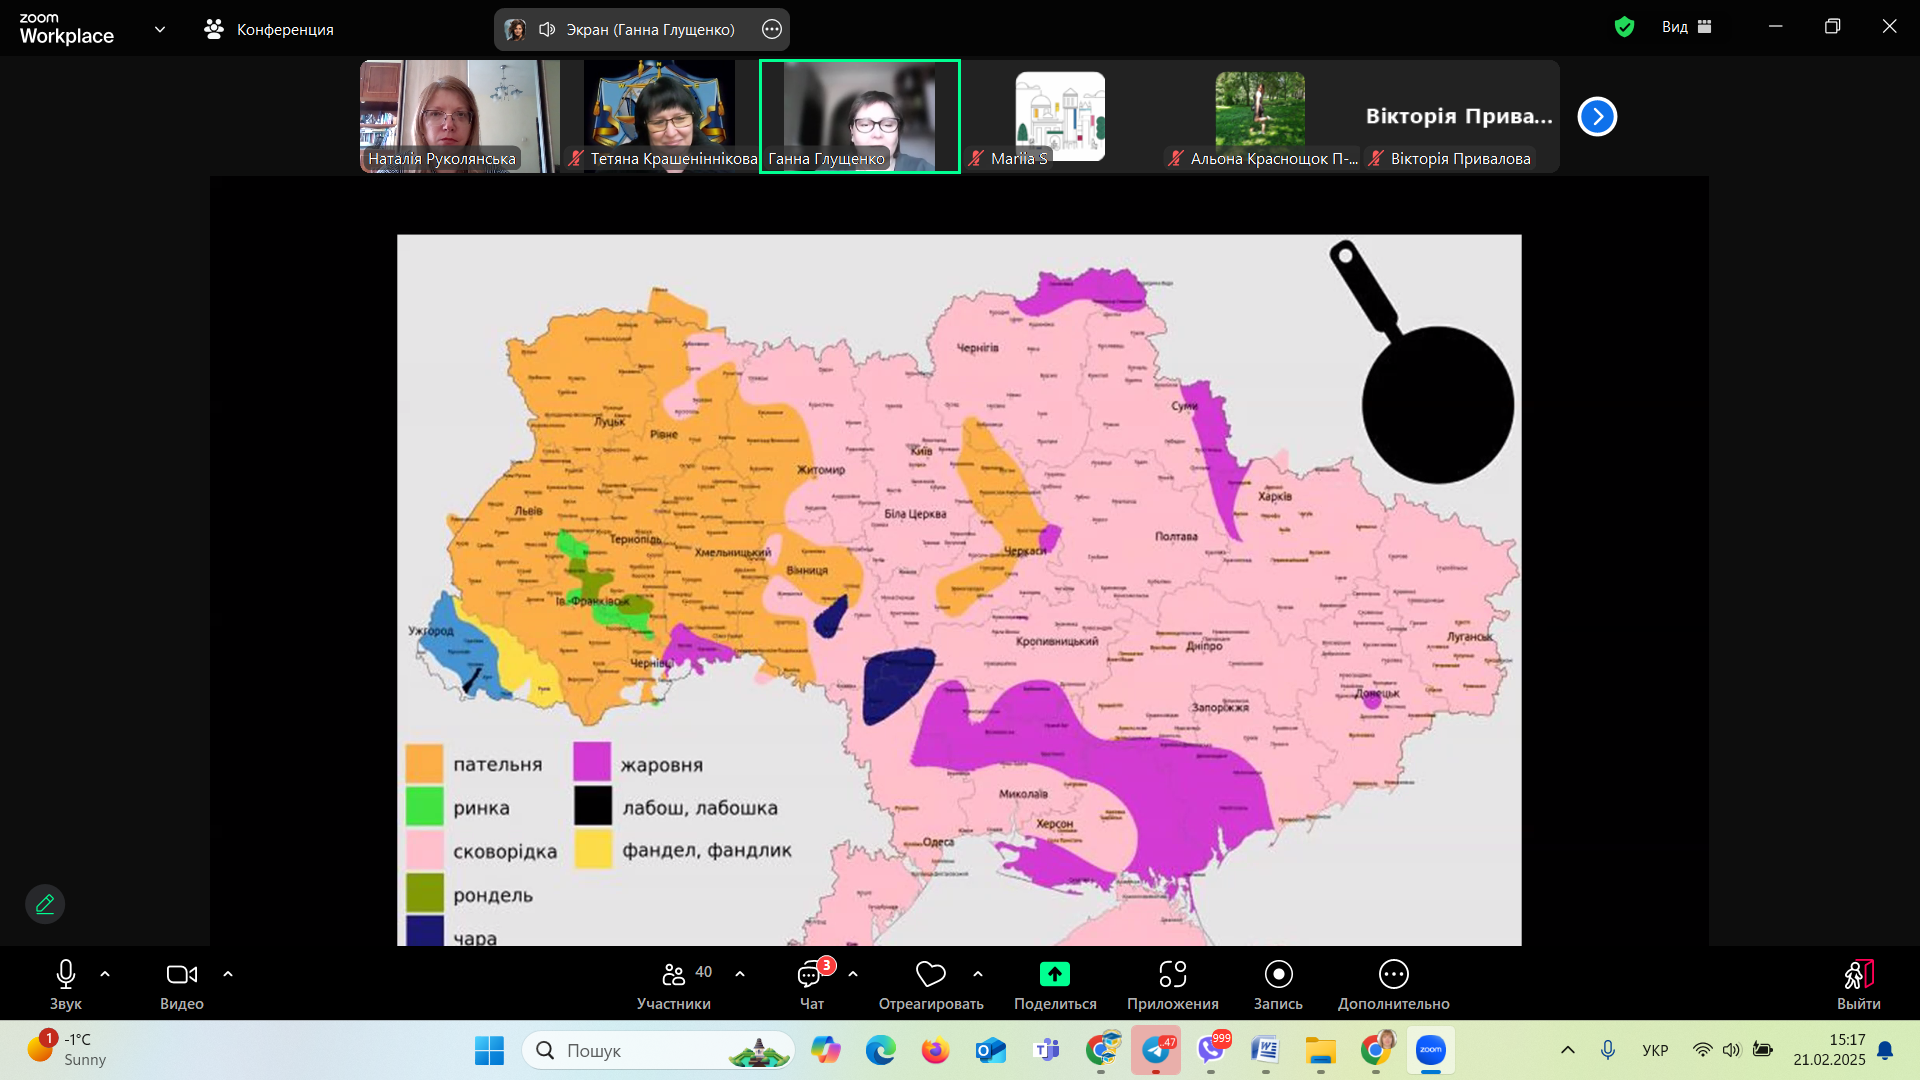Open the Вид view menu
Screen dimensions: 1920x1080
click(x=1686, y=27)
